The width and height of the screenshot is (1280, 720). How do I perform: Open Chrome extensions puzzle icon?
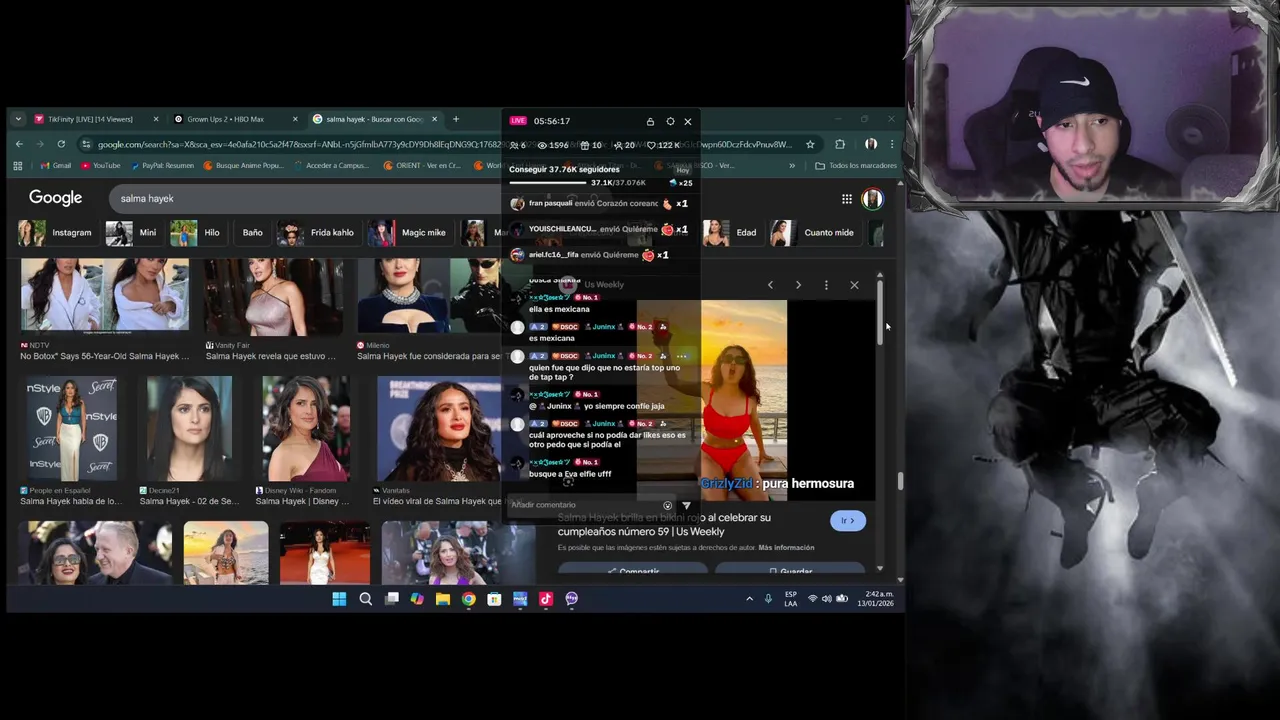(x=840, y=144)
